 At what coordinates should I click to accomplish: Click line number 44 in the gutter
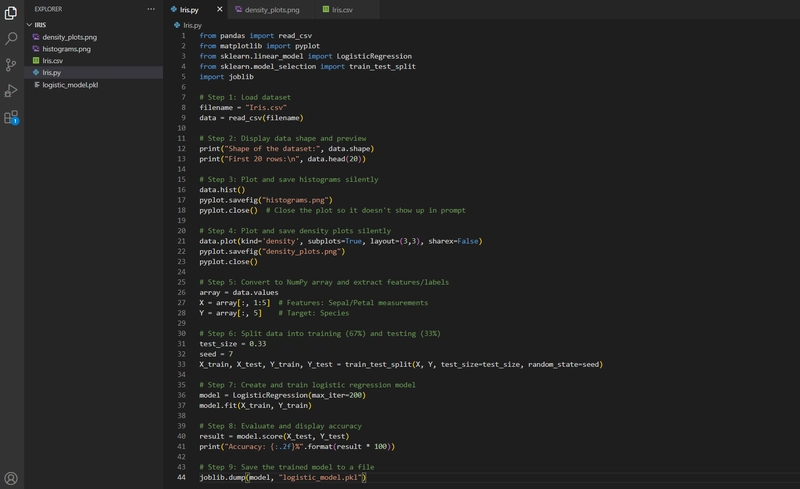pyautogui.click(x=181, y=477)
